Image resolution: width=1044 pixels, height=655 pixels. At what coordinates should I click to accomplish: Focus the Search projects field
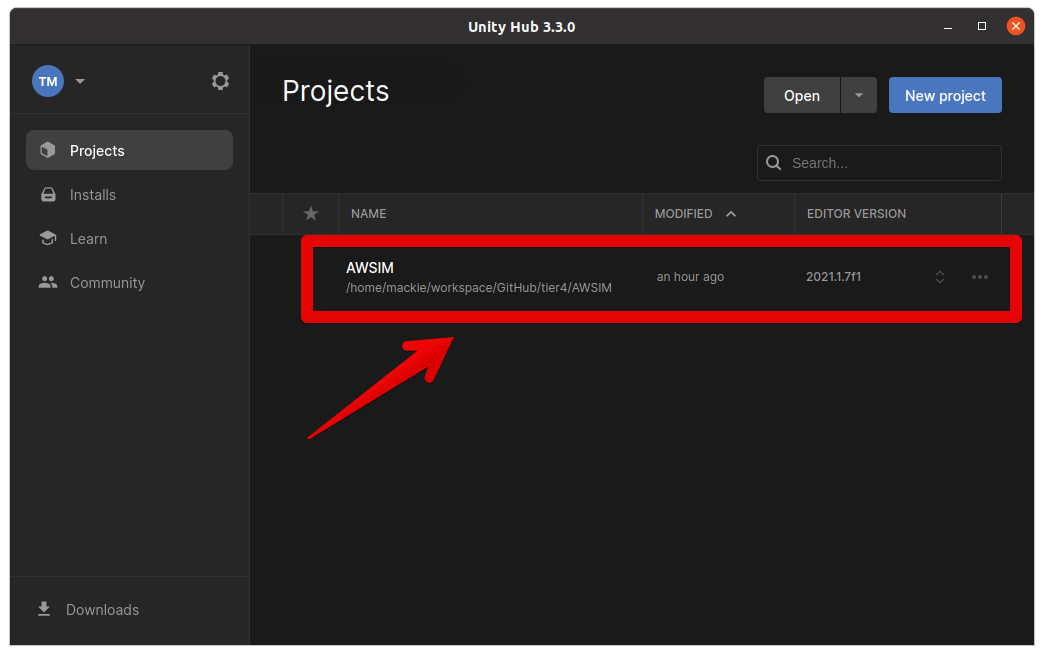click(879, 163)
